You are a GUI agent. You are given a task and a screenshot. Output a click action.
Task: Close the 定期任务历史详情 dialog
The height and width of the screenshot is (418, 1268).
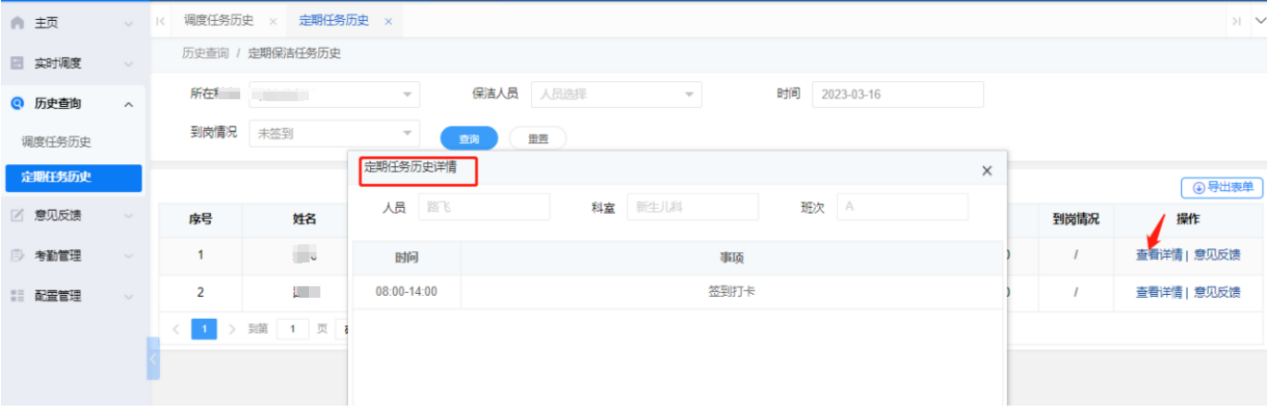click(x=987, y=171)
